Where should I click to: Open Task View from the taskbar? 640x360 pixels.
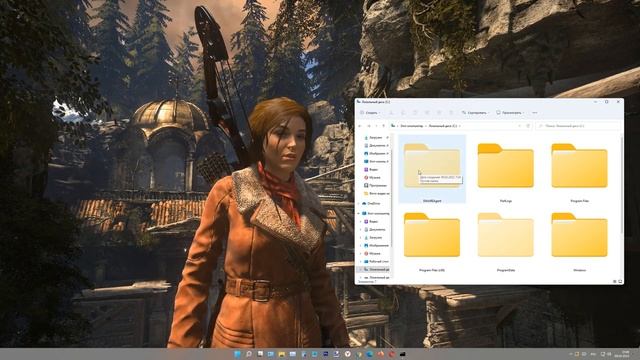coord(260,353)
